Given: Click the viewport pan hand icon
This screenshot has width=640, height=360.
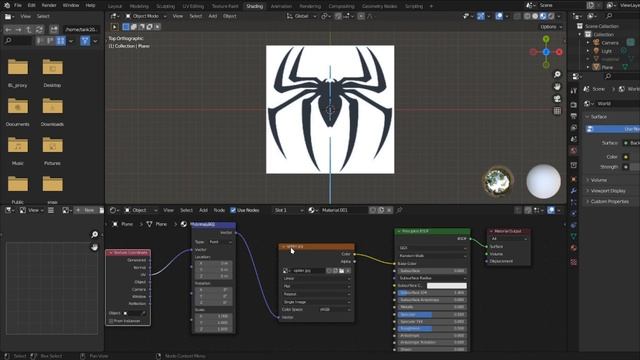Looking at the screenshot, I should click(557, 87).
